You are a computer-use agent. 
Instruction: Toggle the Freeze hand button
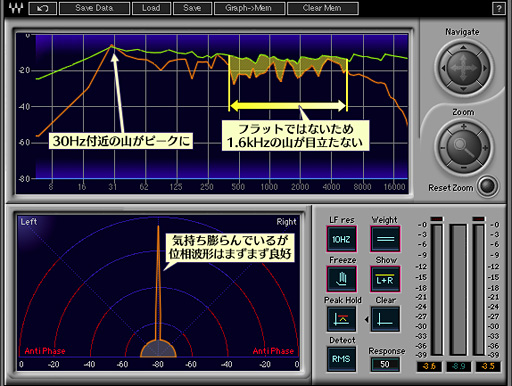click(x=342, y=279)
